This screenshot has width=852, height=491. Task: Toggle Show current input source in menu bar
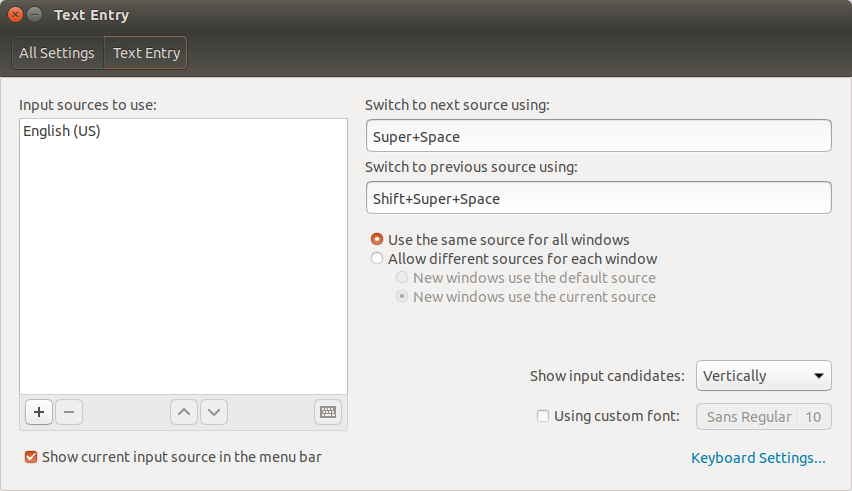click(31, 457)
